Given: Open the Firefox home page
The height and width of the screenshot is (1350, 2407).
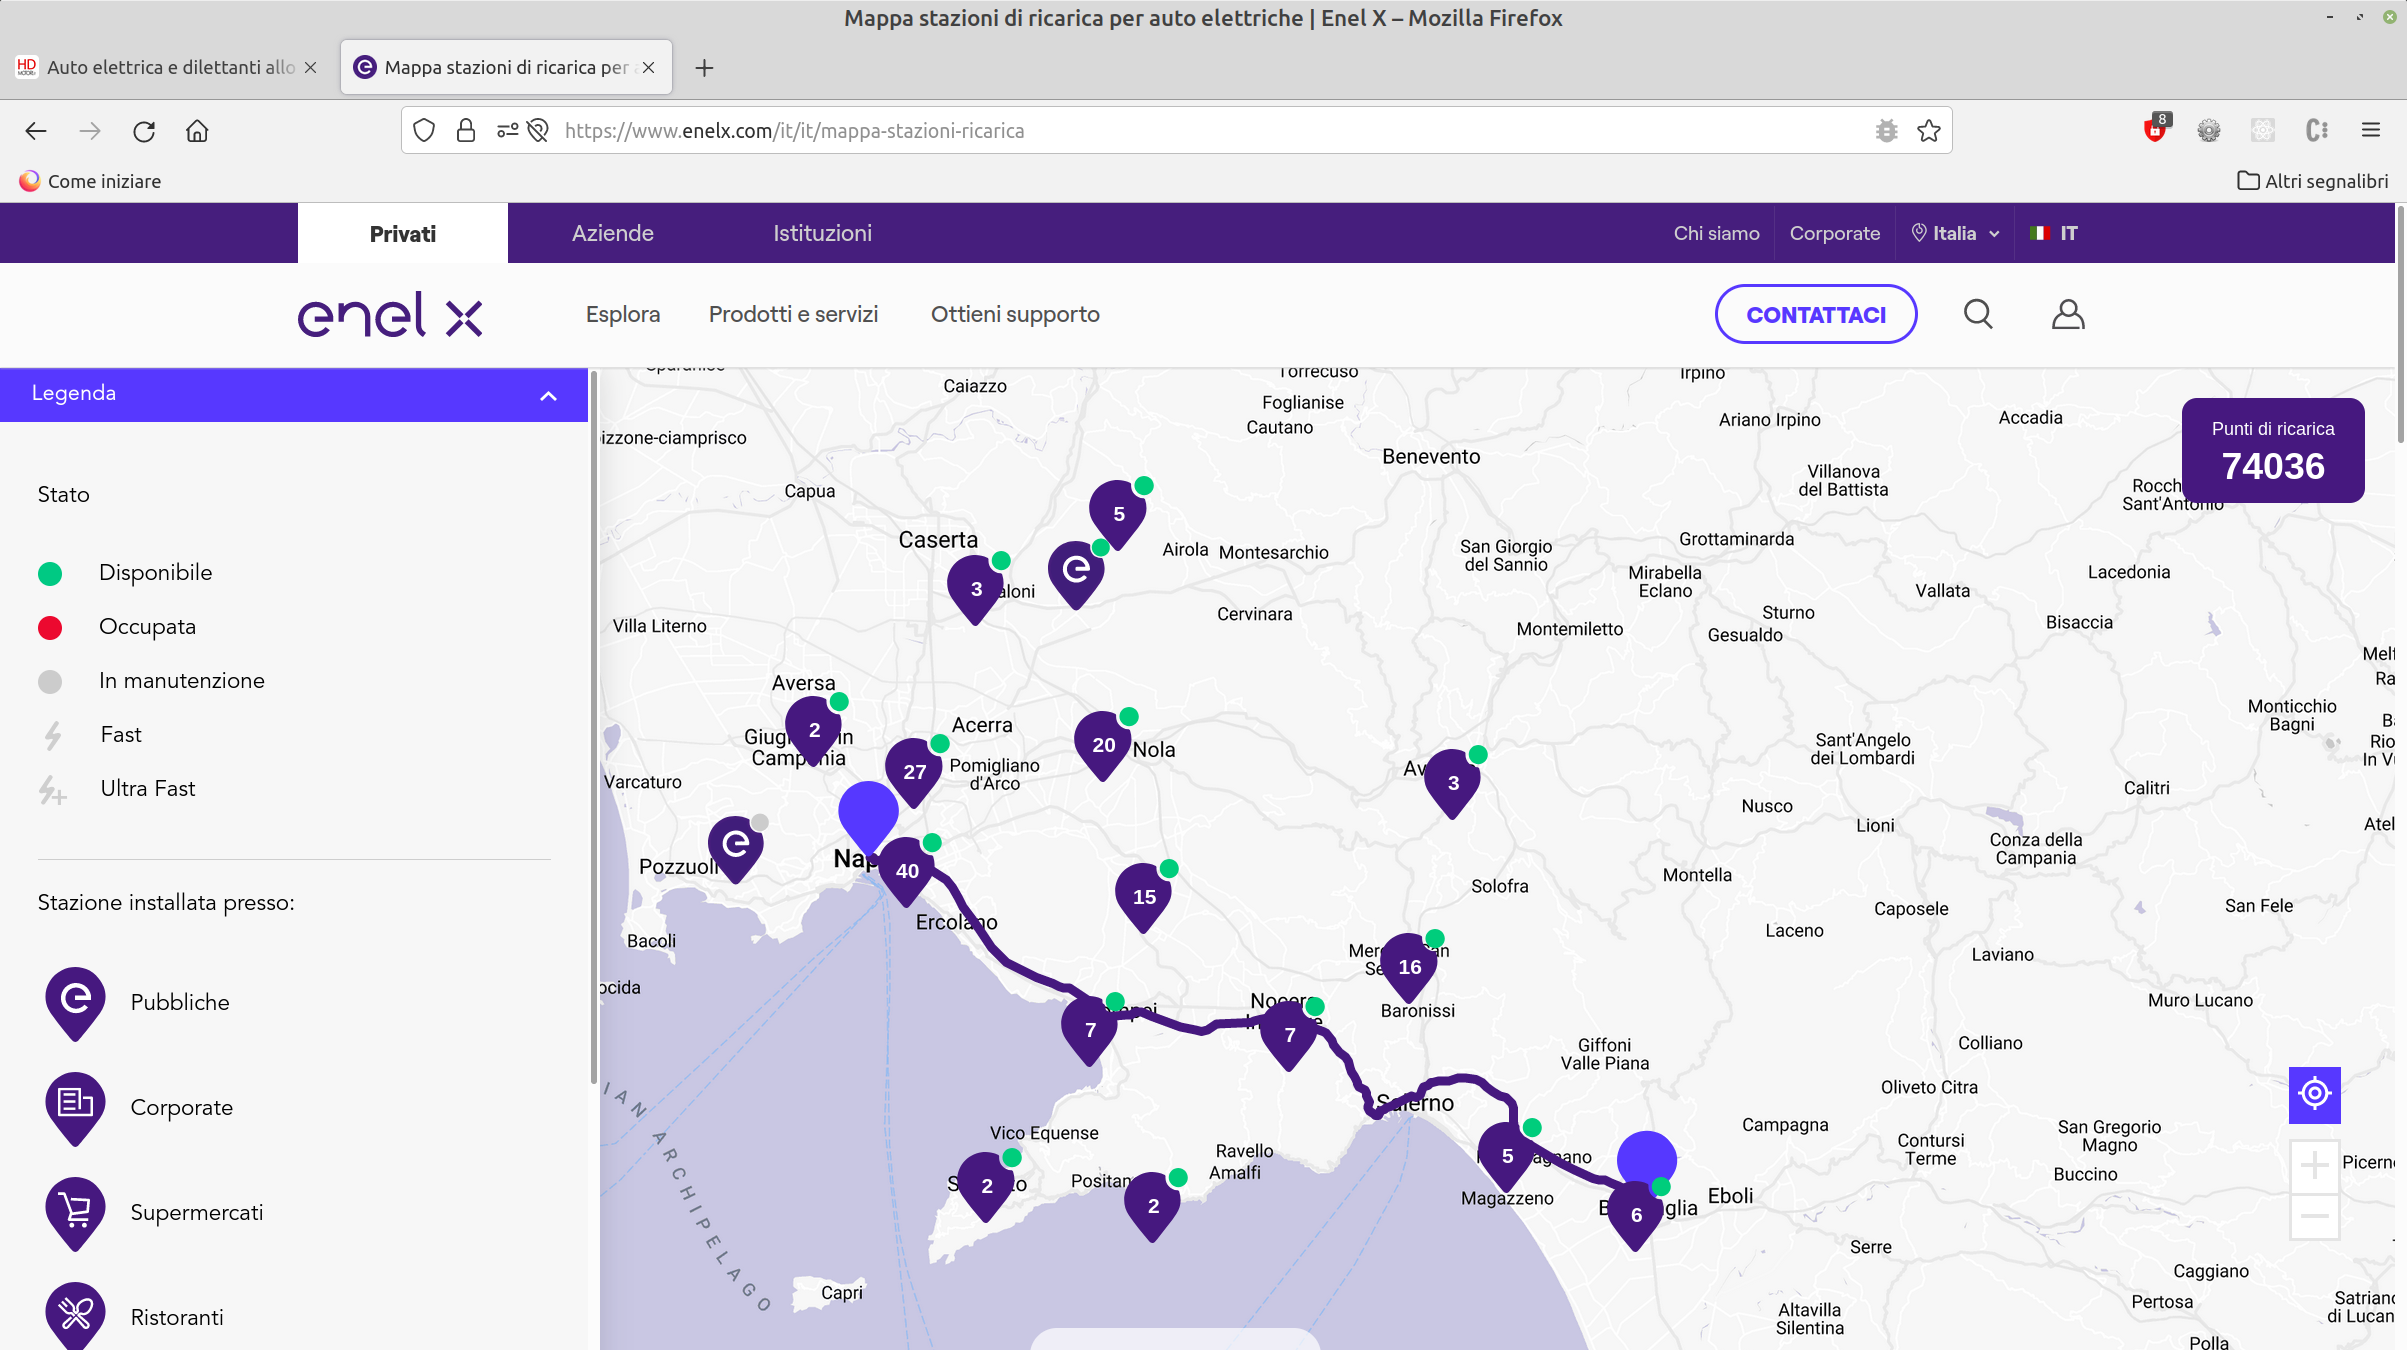Looking at the screenshot, I should pyautogui.click(x=197, y=131).
